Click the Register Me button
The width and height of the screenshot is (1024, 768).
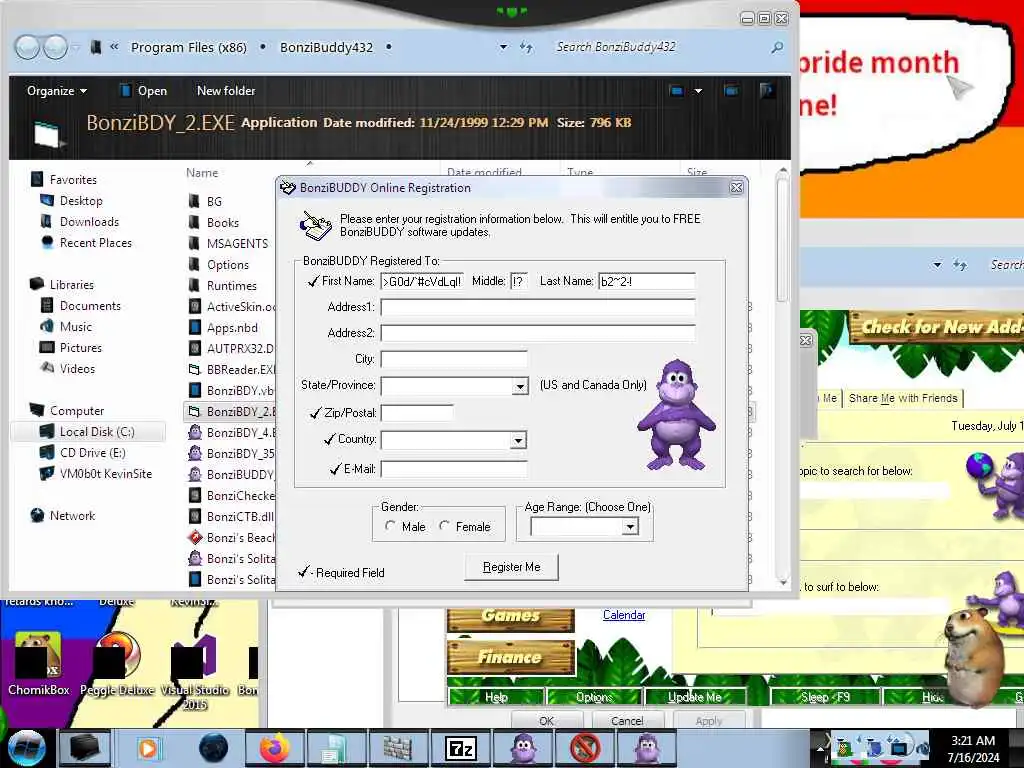[x=511, y=567]
